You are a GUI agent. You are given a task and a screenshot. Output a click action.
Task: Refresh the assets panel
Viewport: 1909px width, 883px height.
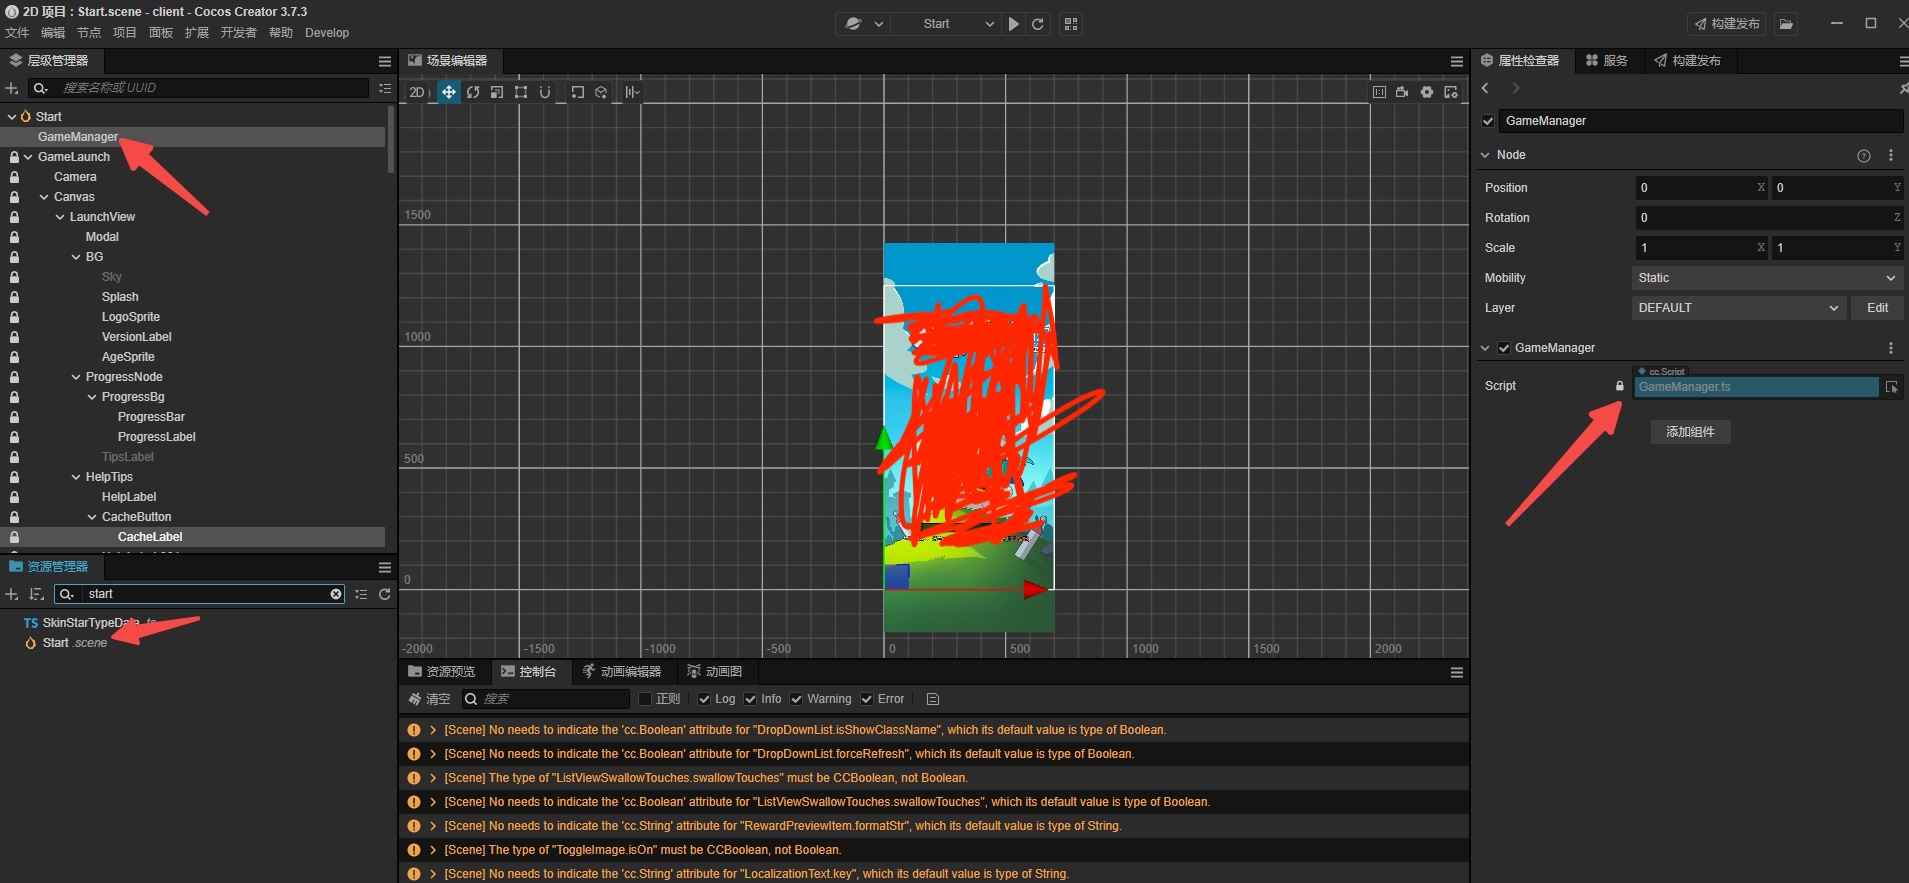[x=384, y=594]
